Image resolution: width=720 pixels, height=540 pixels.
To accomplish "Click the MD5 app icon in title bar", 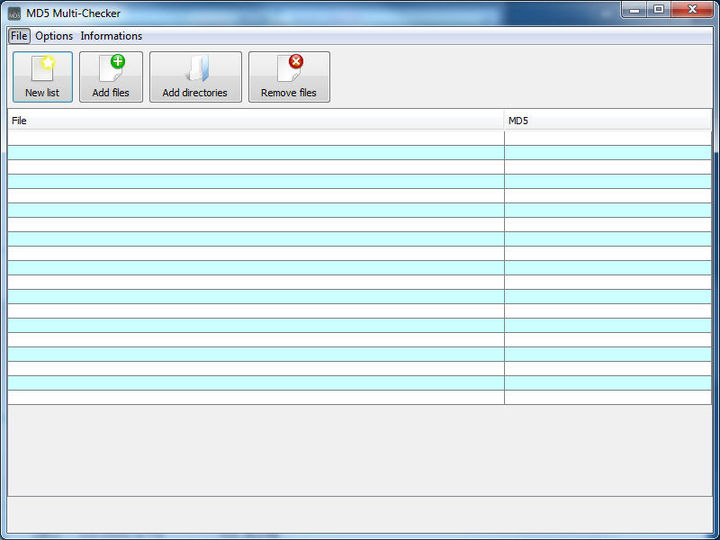I will pyautogui.click(x=14, y=13).
